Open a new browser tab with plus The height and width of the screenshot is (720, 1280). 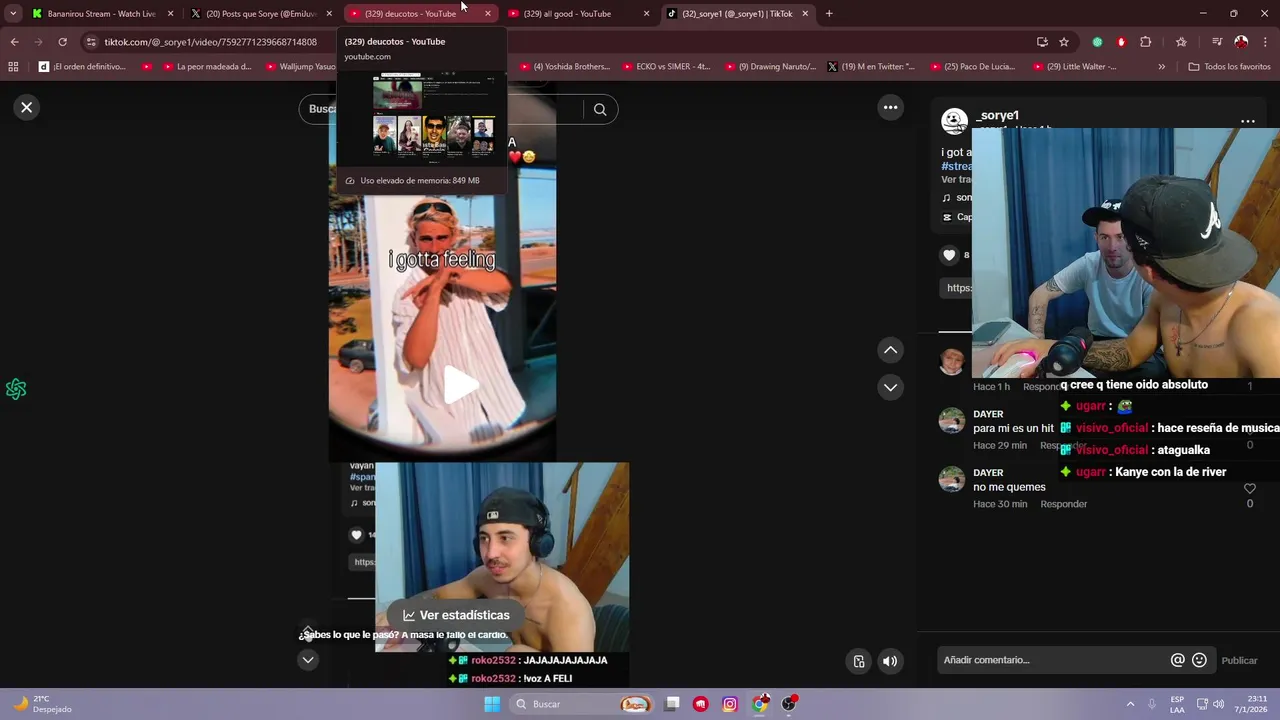point(829,14)
